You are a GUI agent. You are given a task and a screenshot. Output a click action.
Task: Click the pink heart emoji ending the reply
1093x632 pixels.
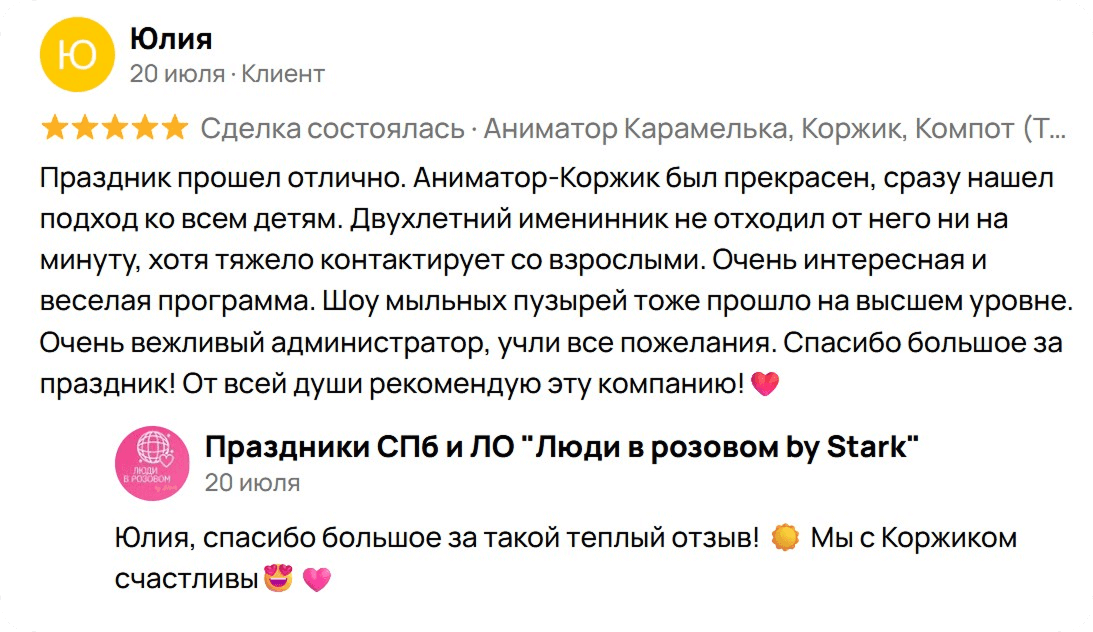316,579
